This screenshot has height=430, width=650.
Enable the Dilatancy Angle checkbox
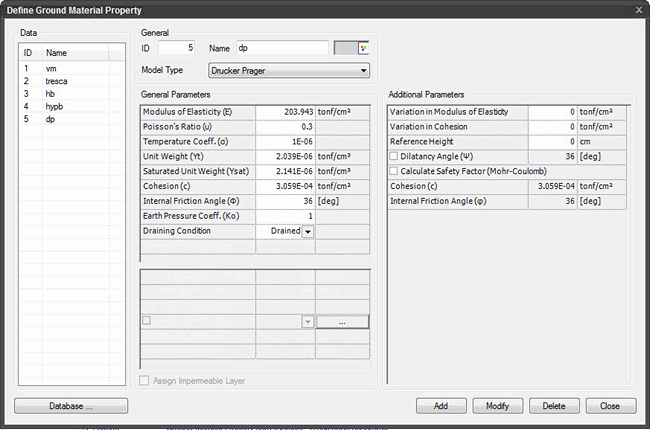point(393,157)
